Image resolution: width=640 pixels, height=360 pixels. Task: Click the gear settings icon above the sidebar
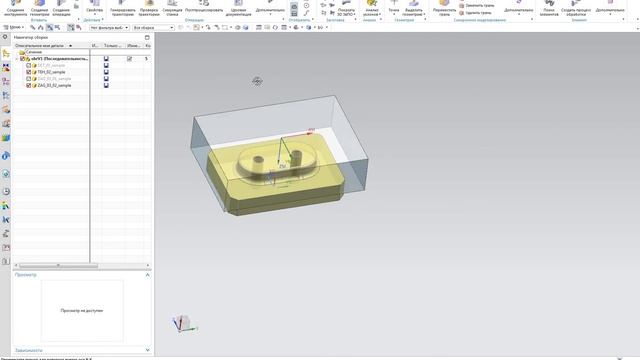point(5,37)
